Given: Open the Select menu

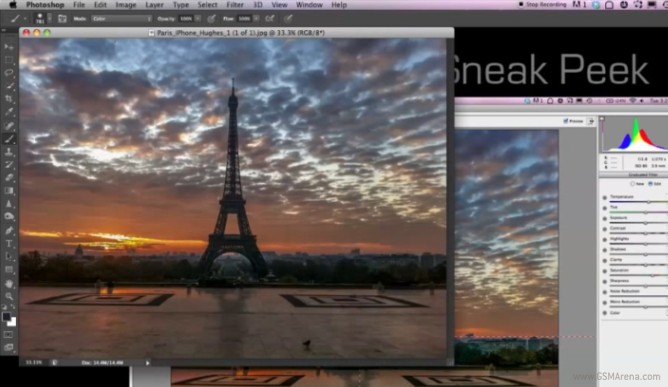Looking at the screenshot, I should point(207,5).
